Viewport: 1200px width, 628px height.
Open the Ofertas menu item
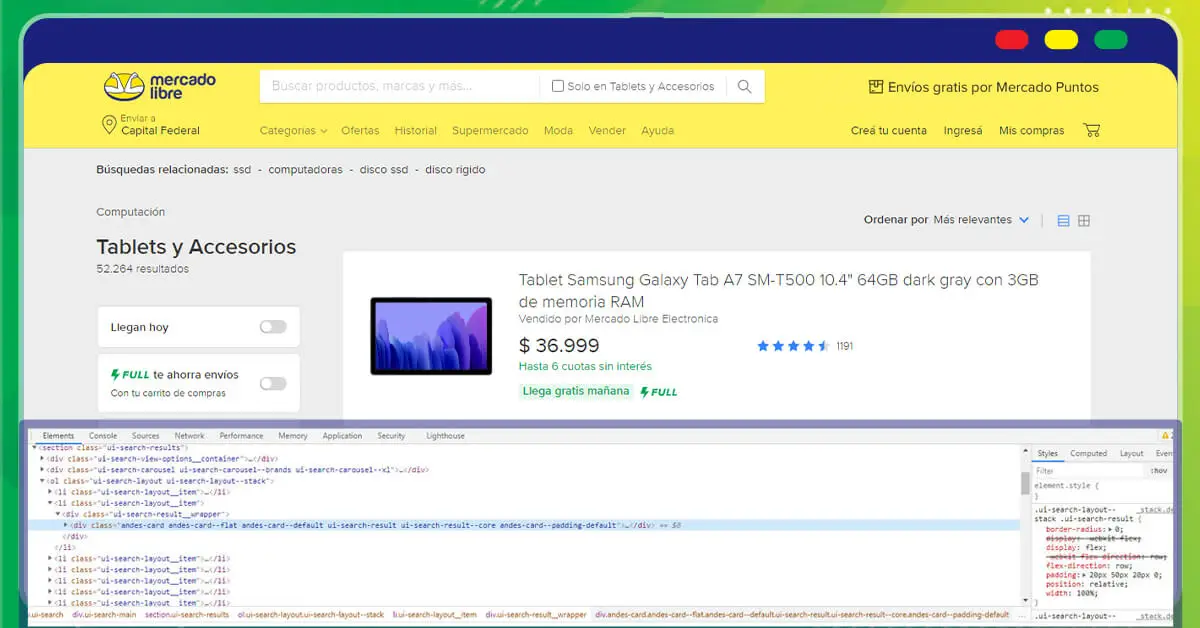click(x=360, y=131)
